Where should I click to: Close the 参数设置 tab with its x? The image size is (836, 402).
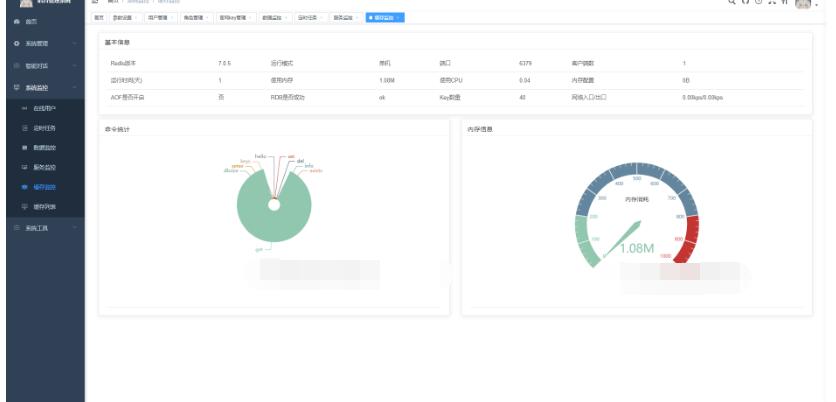(136, 18)
